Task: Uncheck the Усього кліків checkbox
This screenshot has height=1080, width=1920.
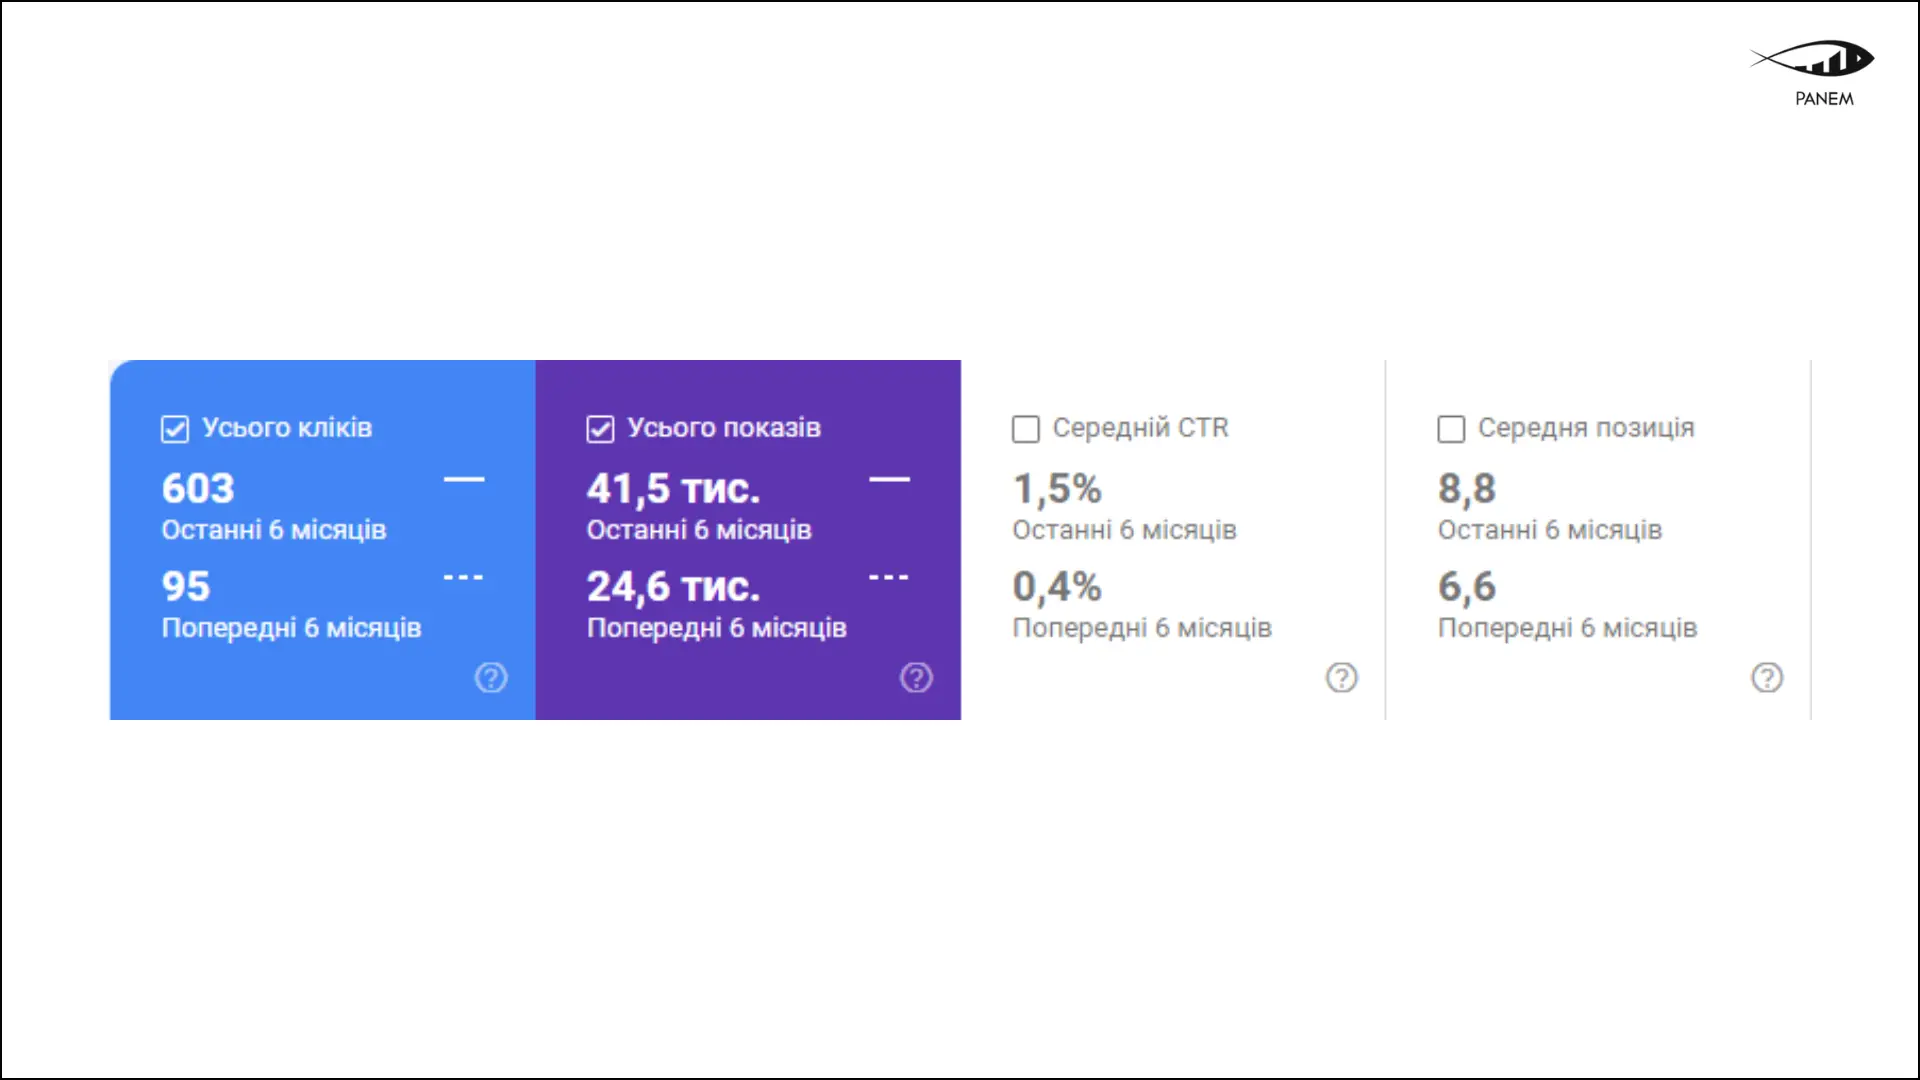Action: pyautogui.click(x=175, y=429)
